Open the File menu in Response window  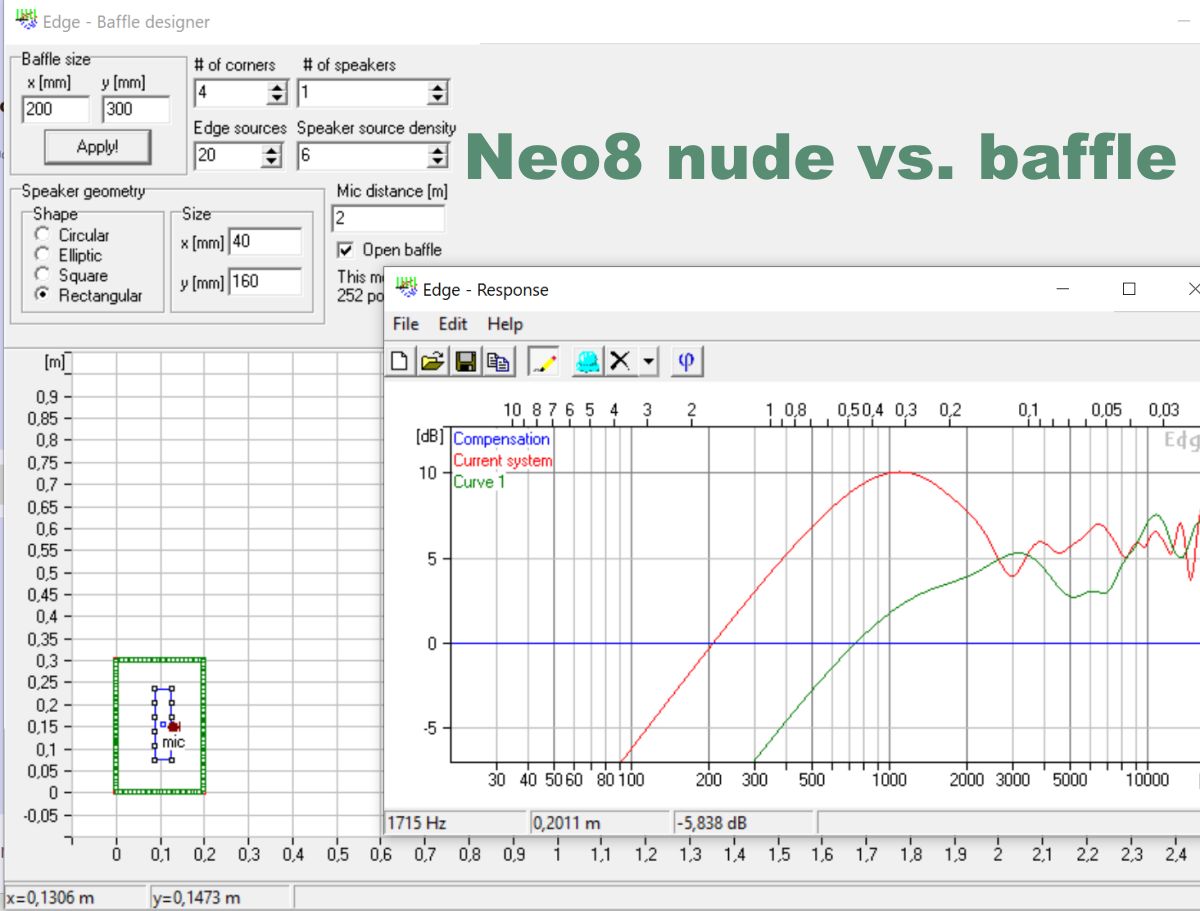[x=406, y=324]
